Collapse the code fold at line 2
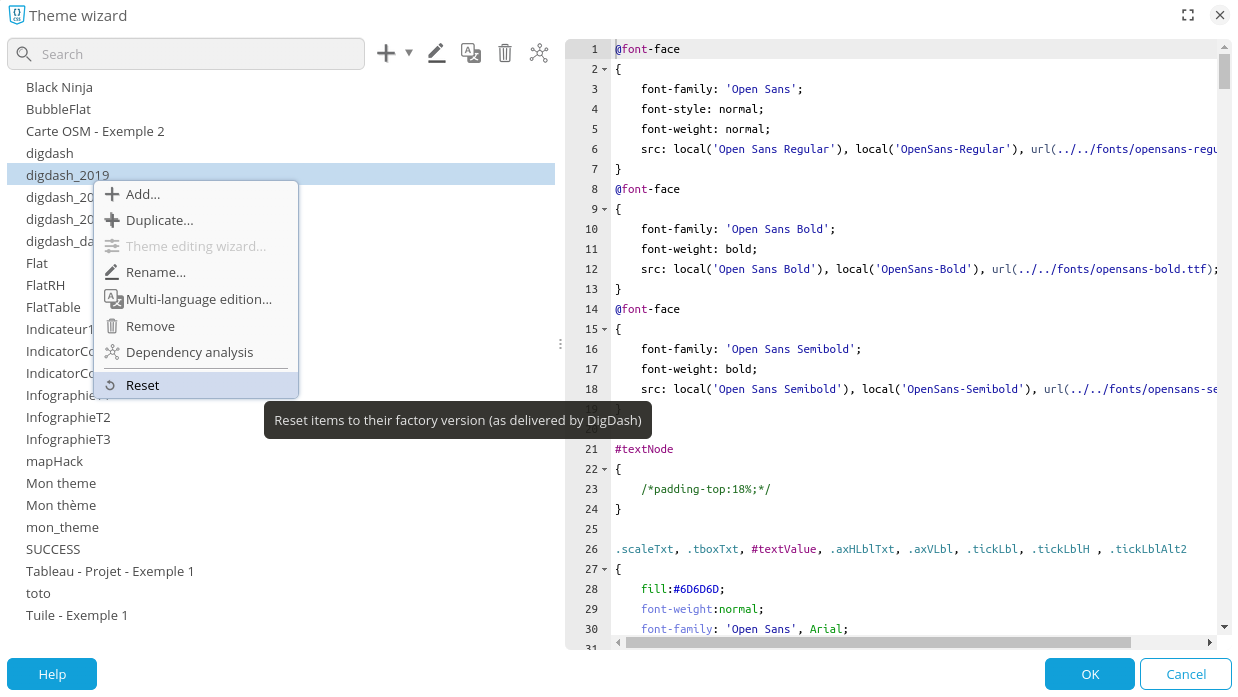 coord(605,69)
